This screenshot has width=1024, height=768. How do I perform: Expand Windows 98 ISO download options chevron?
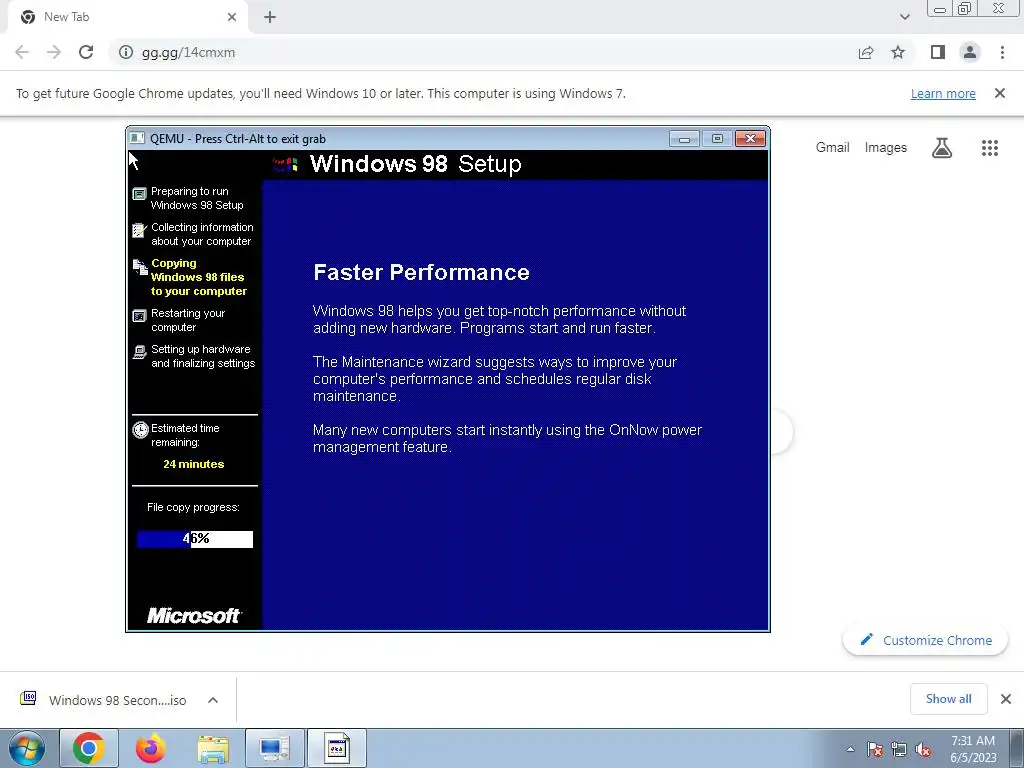click(213, 700)
